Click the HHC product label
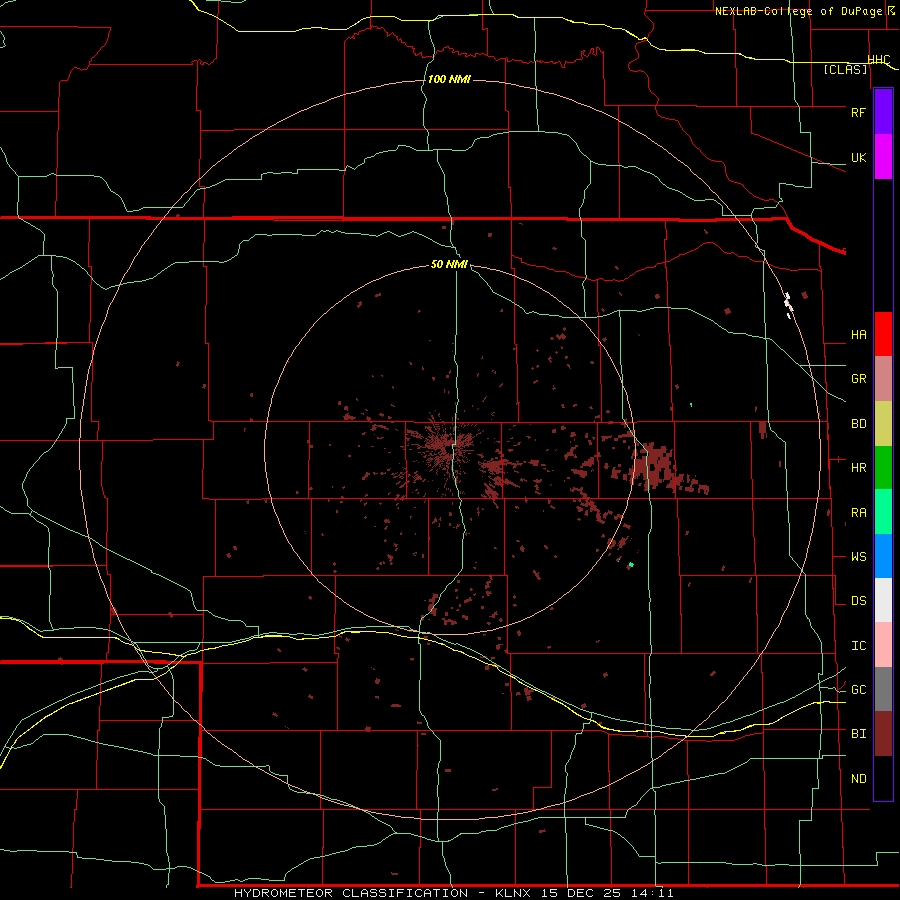900x900 pixels. (879, 60)
